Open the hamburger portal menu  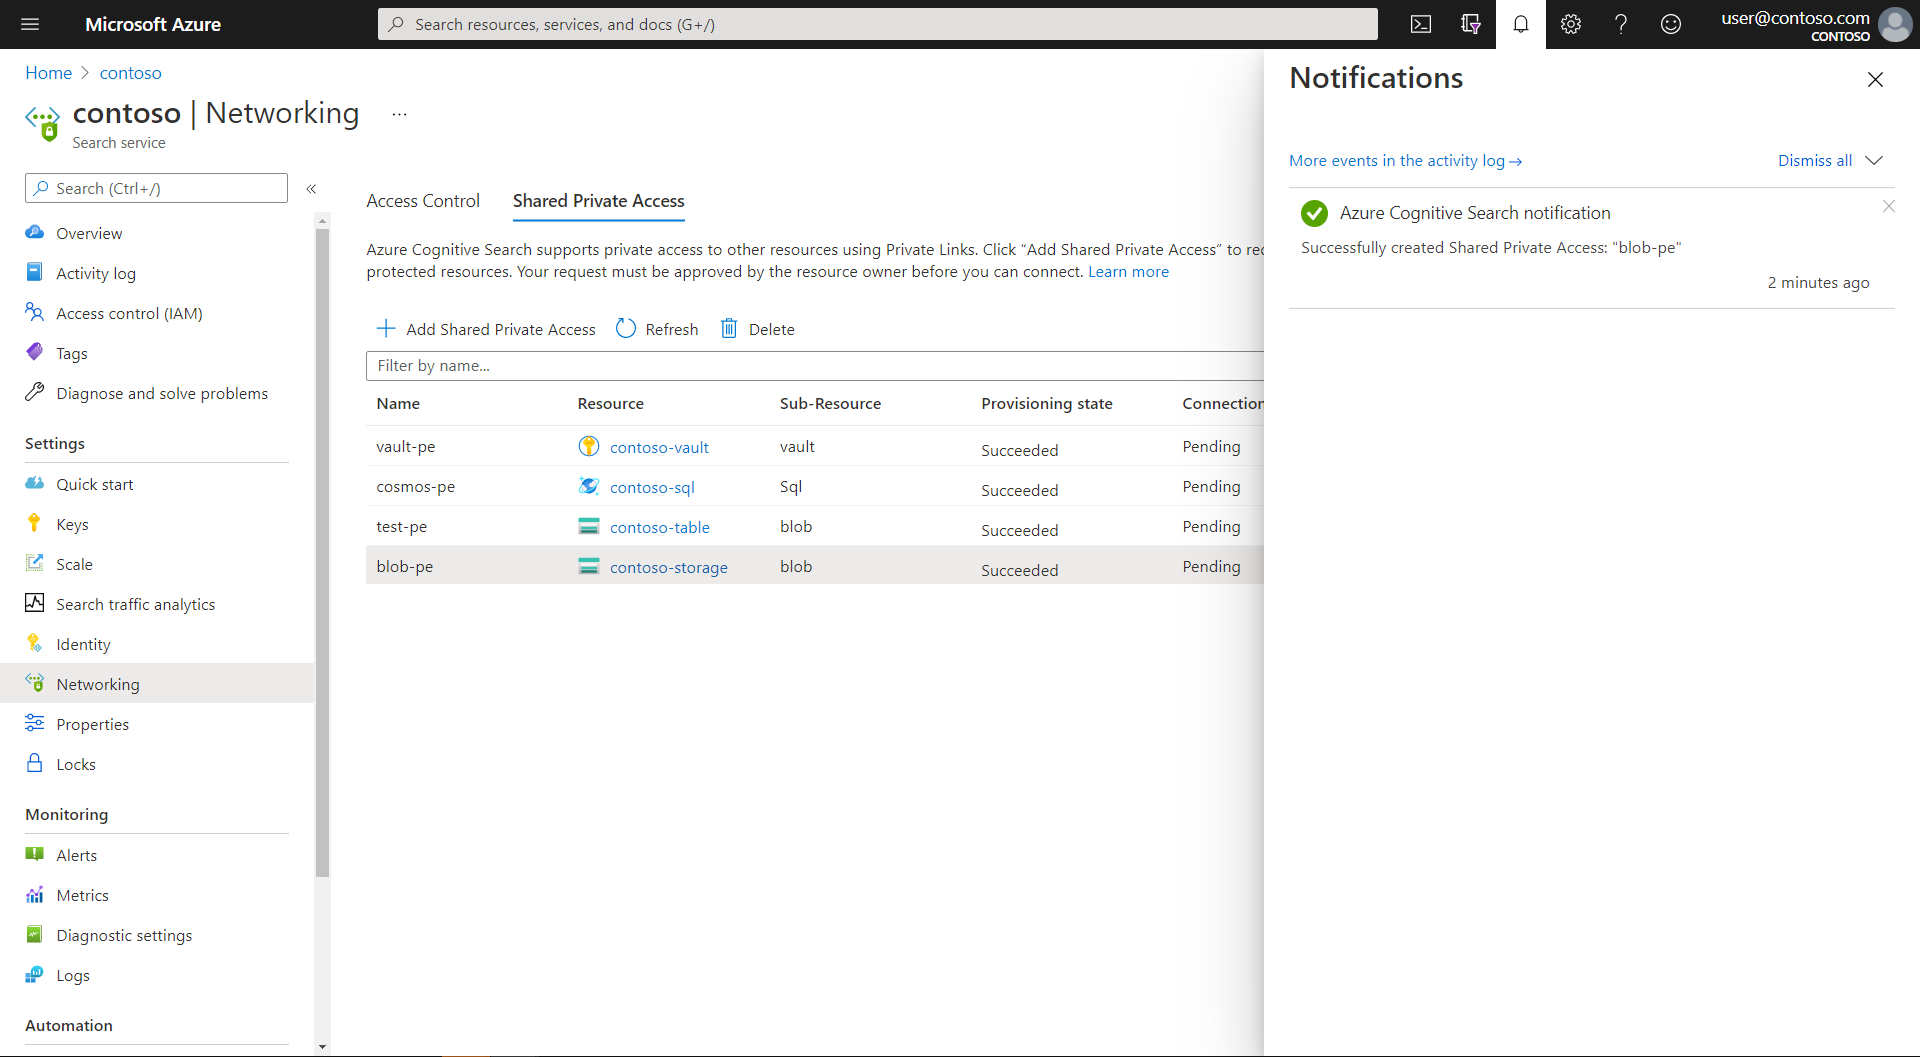click(30, 24)
